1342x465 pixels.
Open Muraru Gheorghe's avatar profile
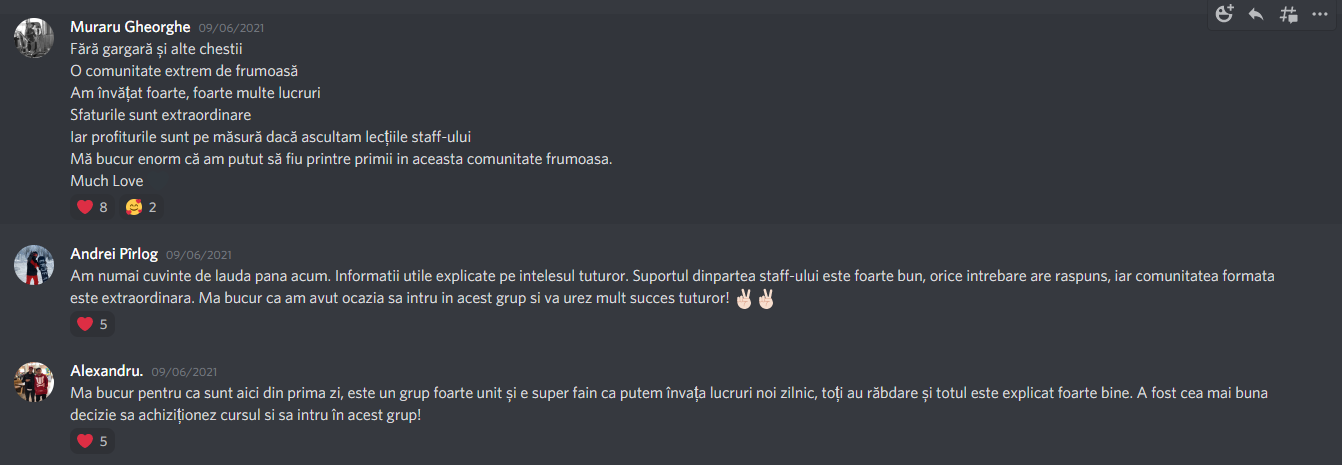(x=34, y=37)
